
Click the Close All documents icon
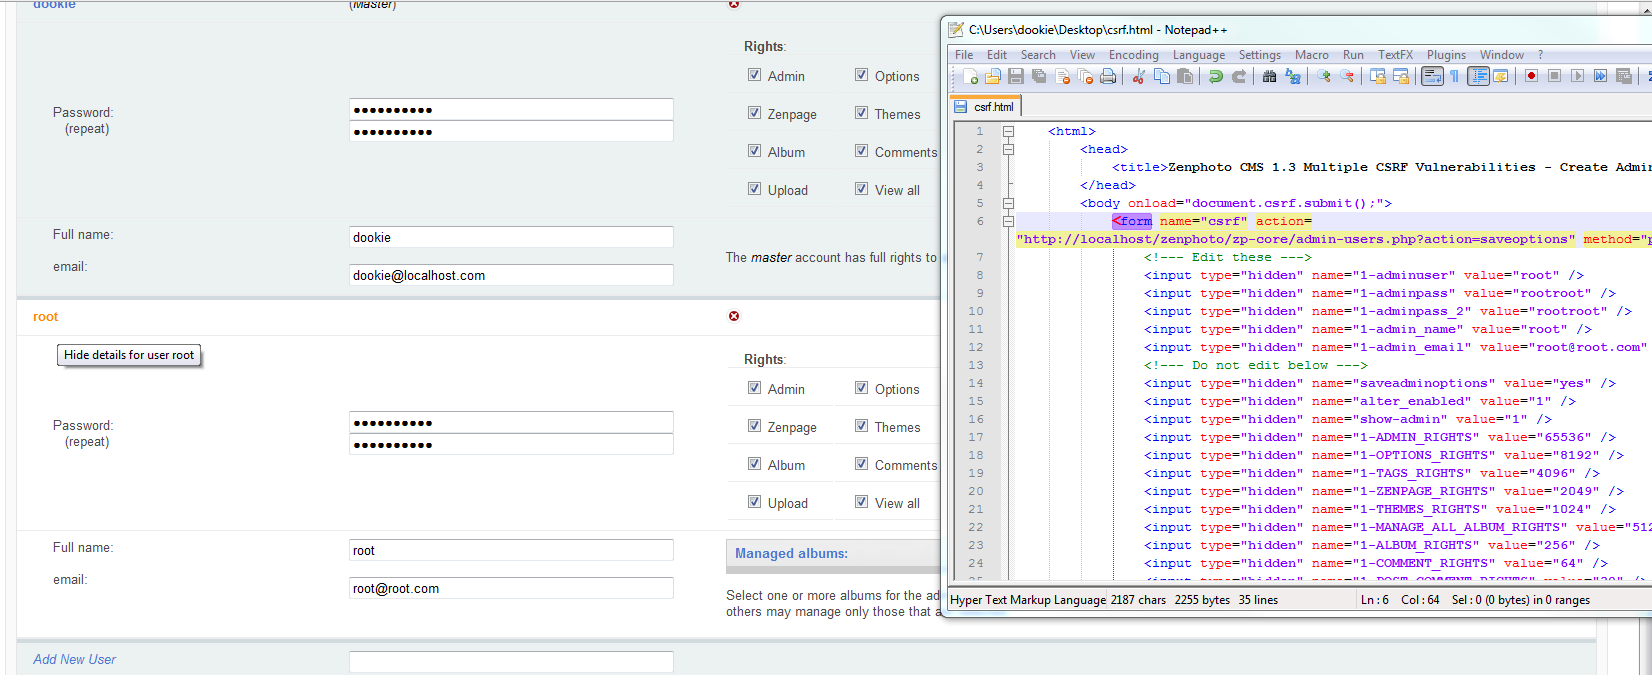point(1085,76)
